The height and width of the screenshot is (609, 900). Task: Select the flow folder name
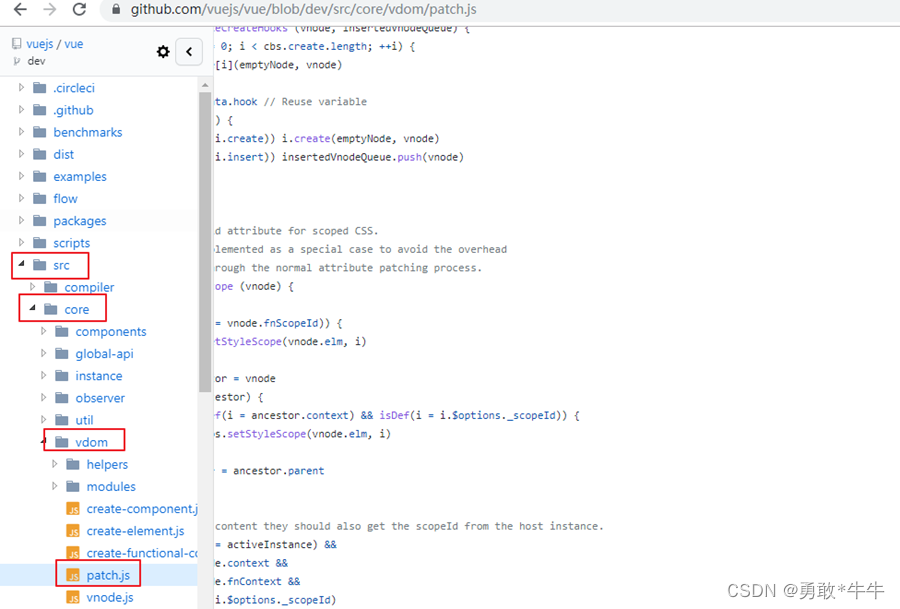click(65, 199)
